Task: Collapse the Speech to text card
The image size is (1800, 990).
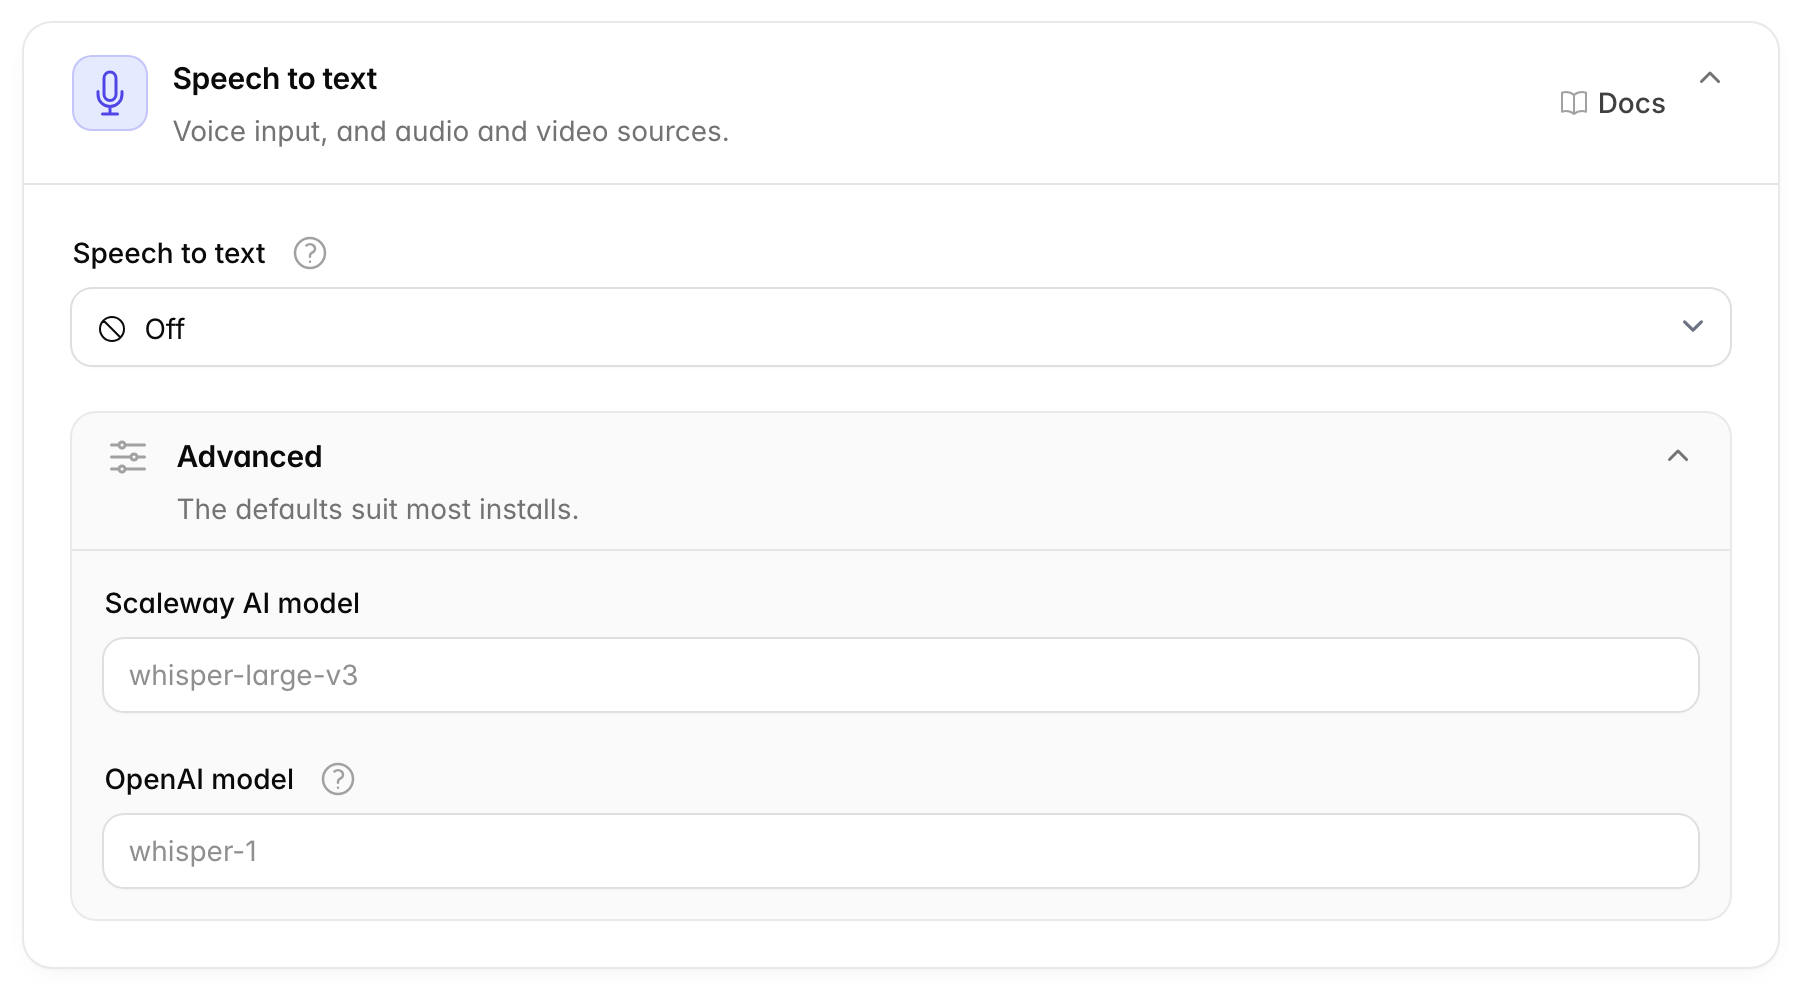Action: coord(1710,78)
